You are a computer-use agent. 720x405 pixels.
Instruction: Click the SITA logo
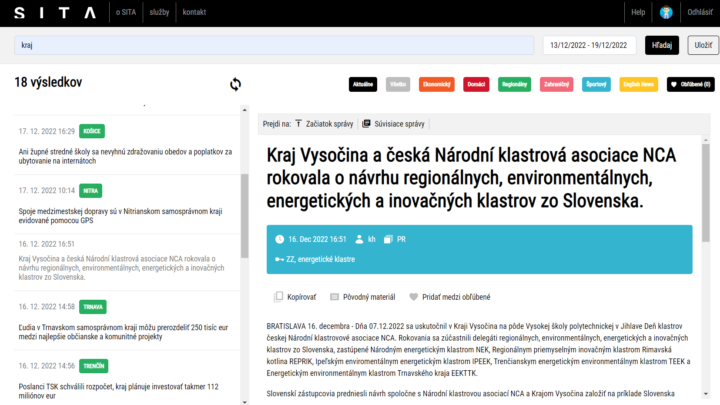[55, 12]
